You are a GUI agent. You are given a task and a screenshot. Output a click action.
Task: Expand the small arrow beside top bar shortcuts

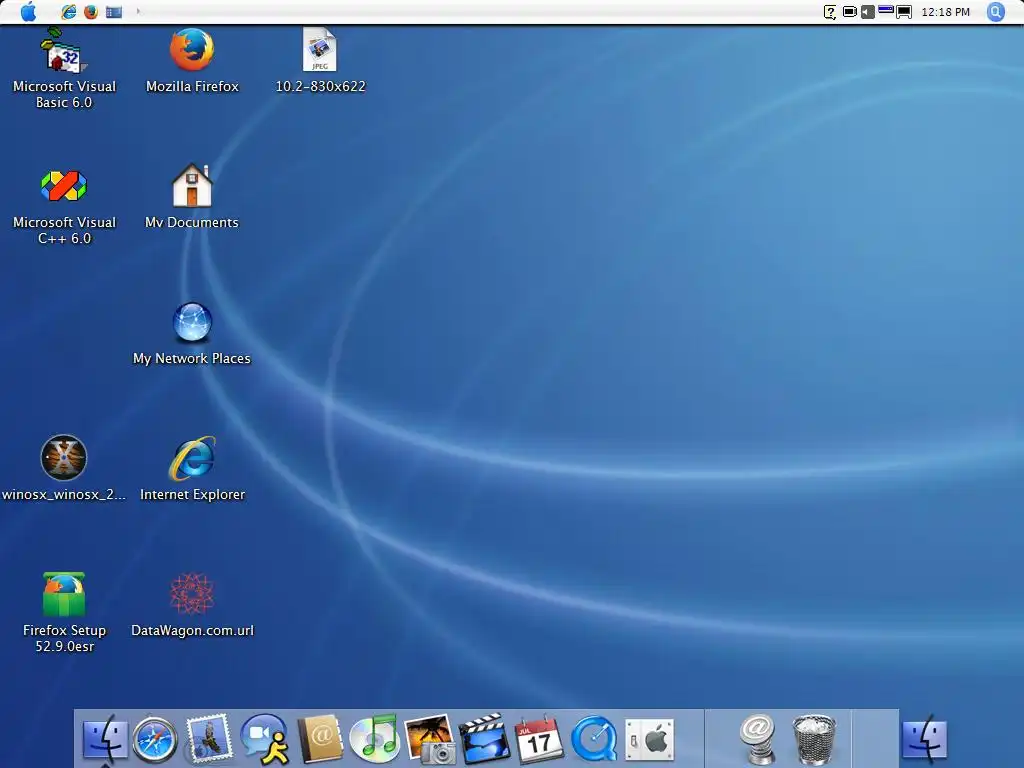click(x=138, y=11)
